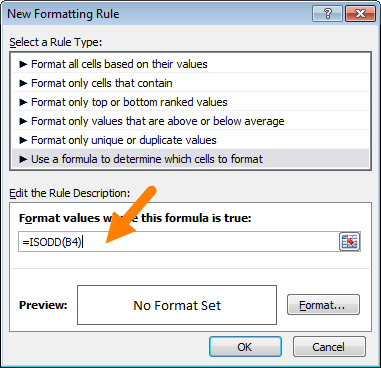The height and width of the screenshot is (368, 381).
Task: Click the range selector collapse dialog icon
Action: pos(349,241)
